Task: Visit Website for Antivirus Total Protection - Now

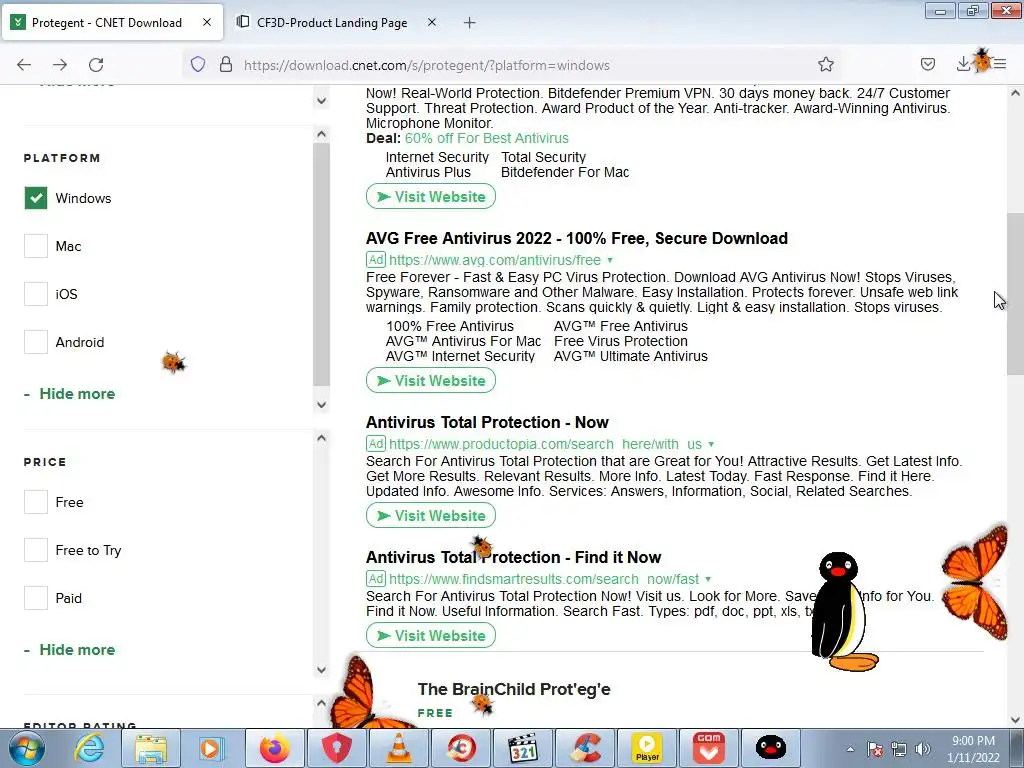Action: tap(431, 516)
